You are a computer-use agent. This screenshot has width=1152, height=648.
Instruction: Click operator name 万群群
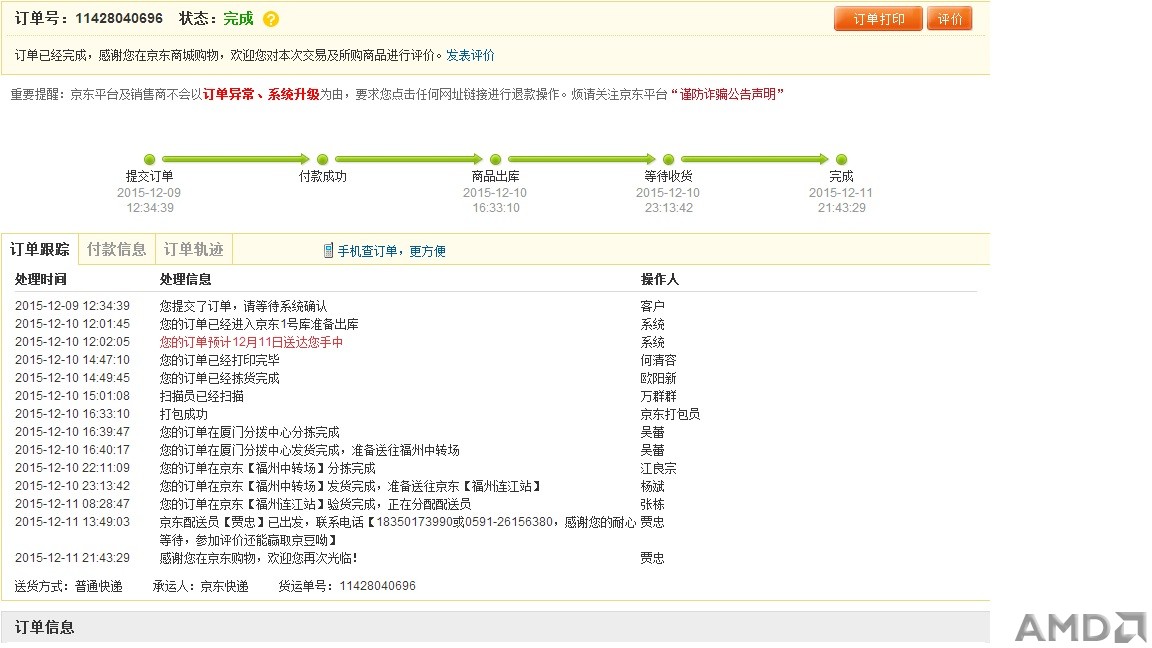pyautogui.click(x=658, y=396)
